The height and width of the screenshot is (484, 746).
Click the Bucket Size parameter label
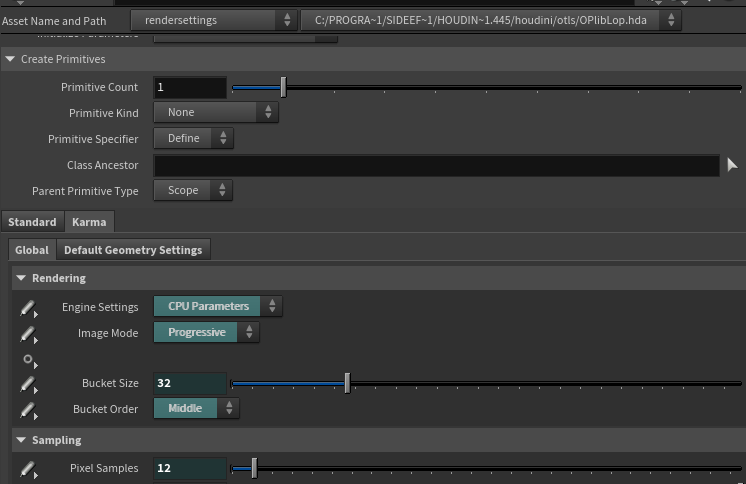click(x=110, y=383)
